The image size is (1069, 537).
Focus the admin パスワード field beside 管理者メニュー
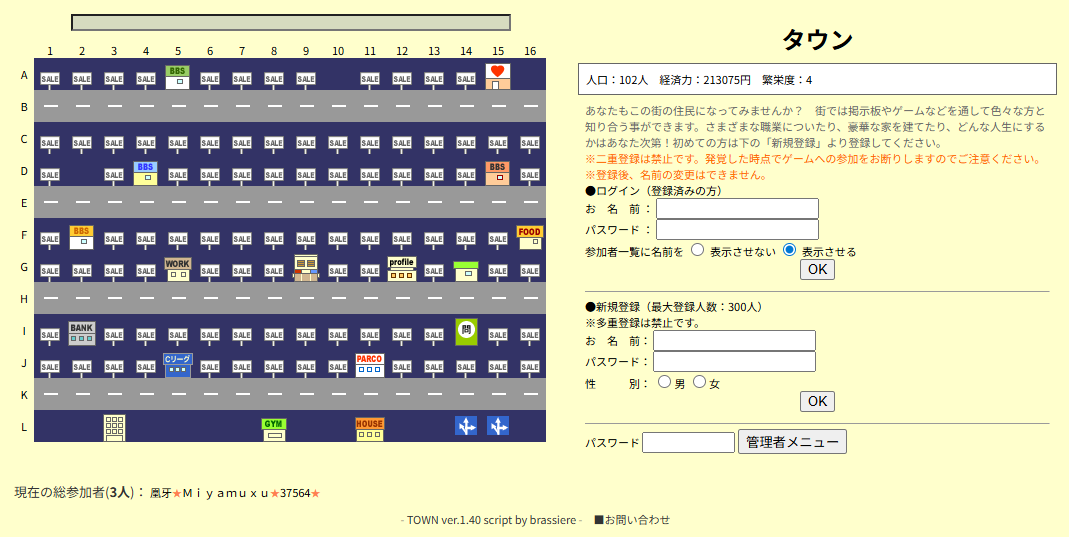[689, 443]
